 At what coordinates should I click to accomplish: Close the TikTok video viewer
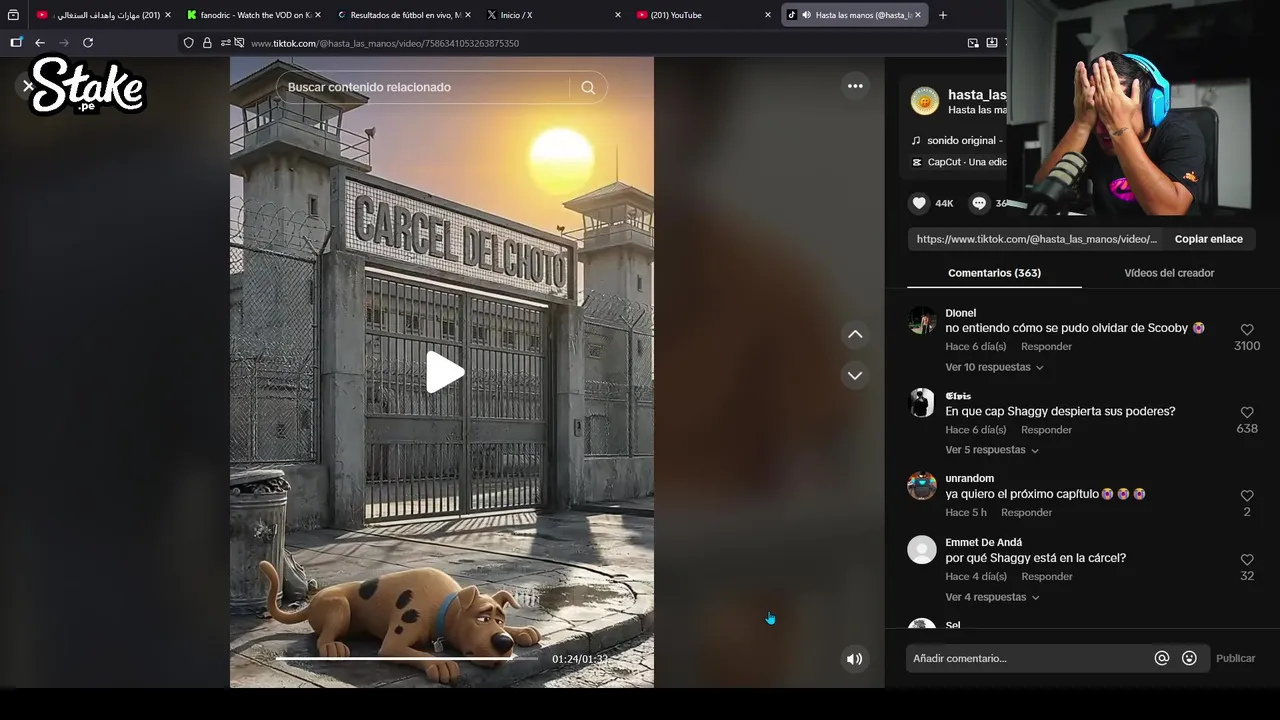tap(28, 86)
